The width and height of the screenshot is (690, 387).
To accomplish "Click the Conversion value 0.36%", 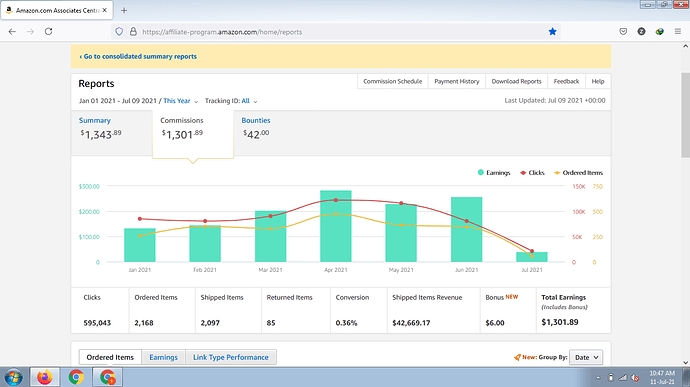I will [346, 323].
